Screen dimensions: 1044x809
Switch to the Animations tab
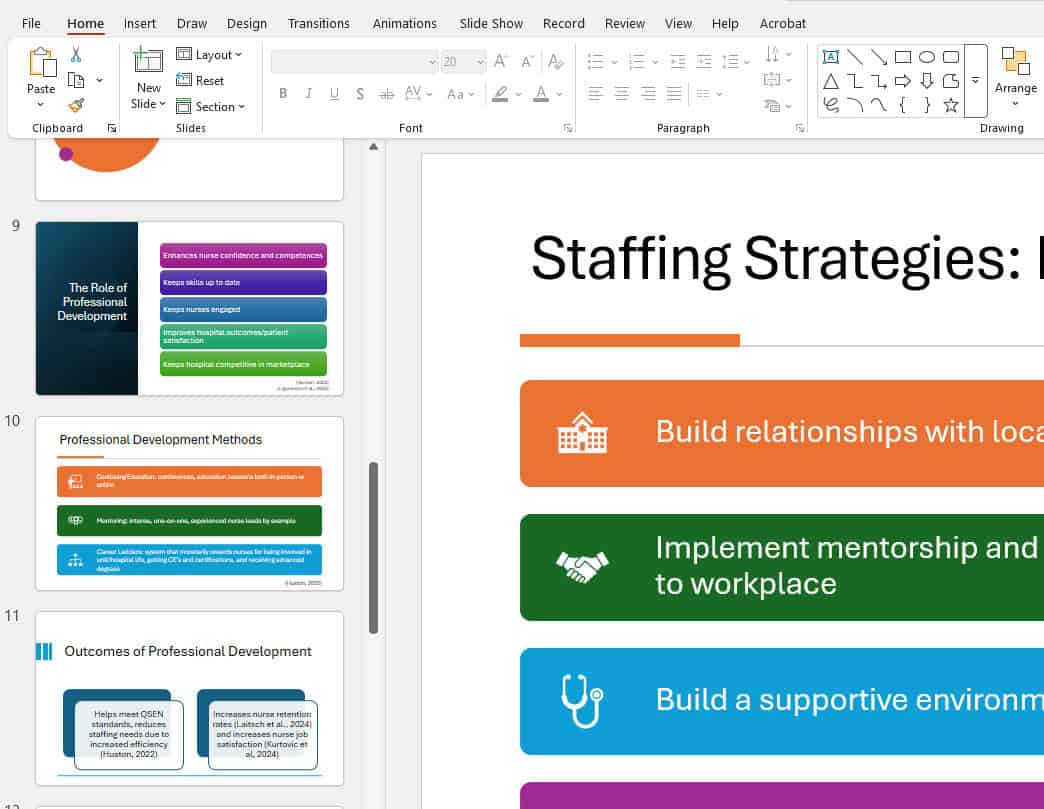(x=405, y=23)
